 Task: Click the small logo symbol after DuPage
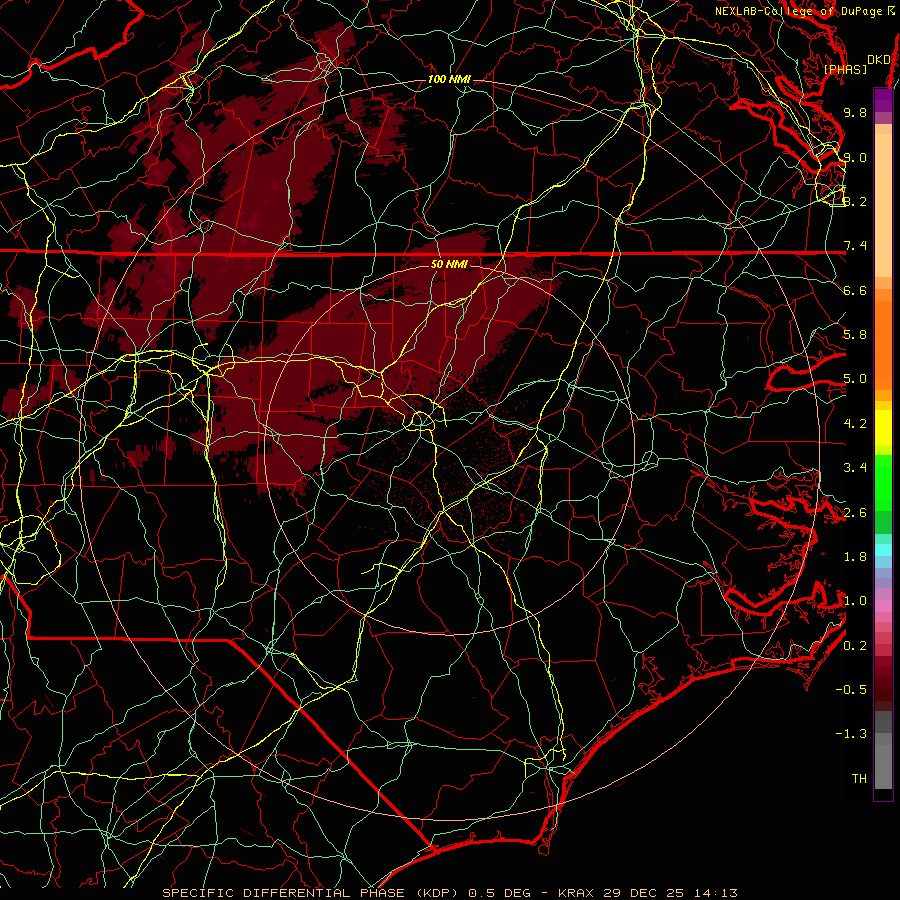click(891, 11)
